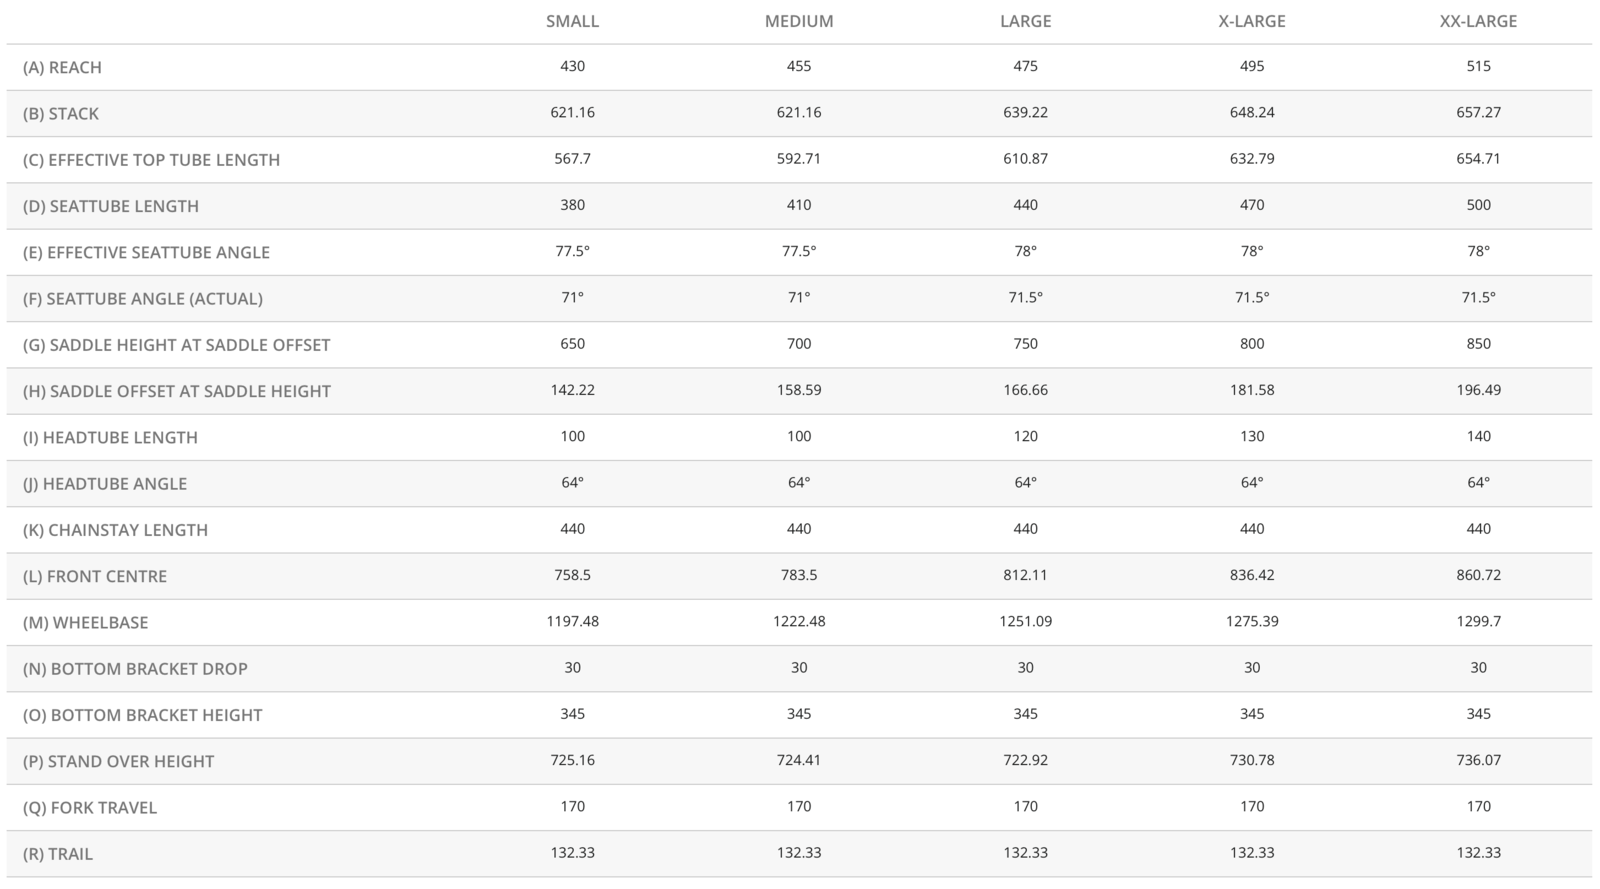Click the 515 reach value for XX-Large

point(1478,66)
